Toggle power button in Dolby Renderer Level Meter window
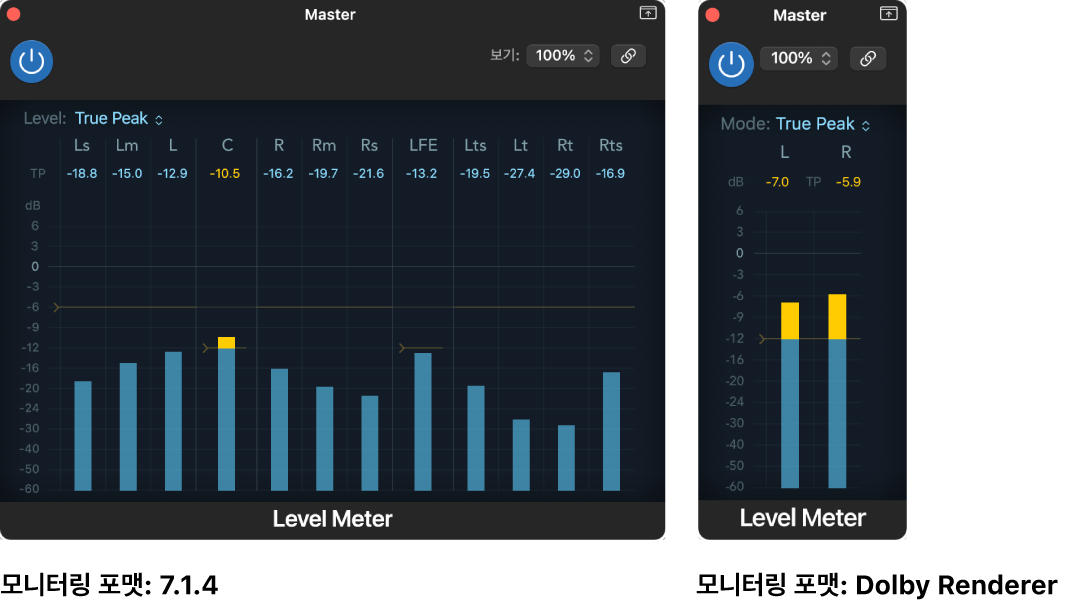 click(x=731, y=64)
